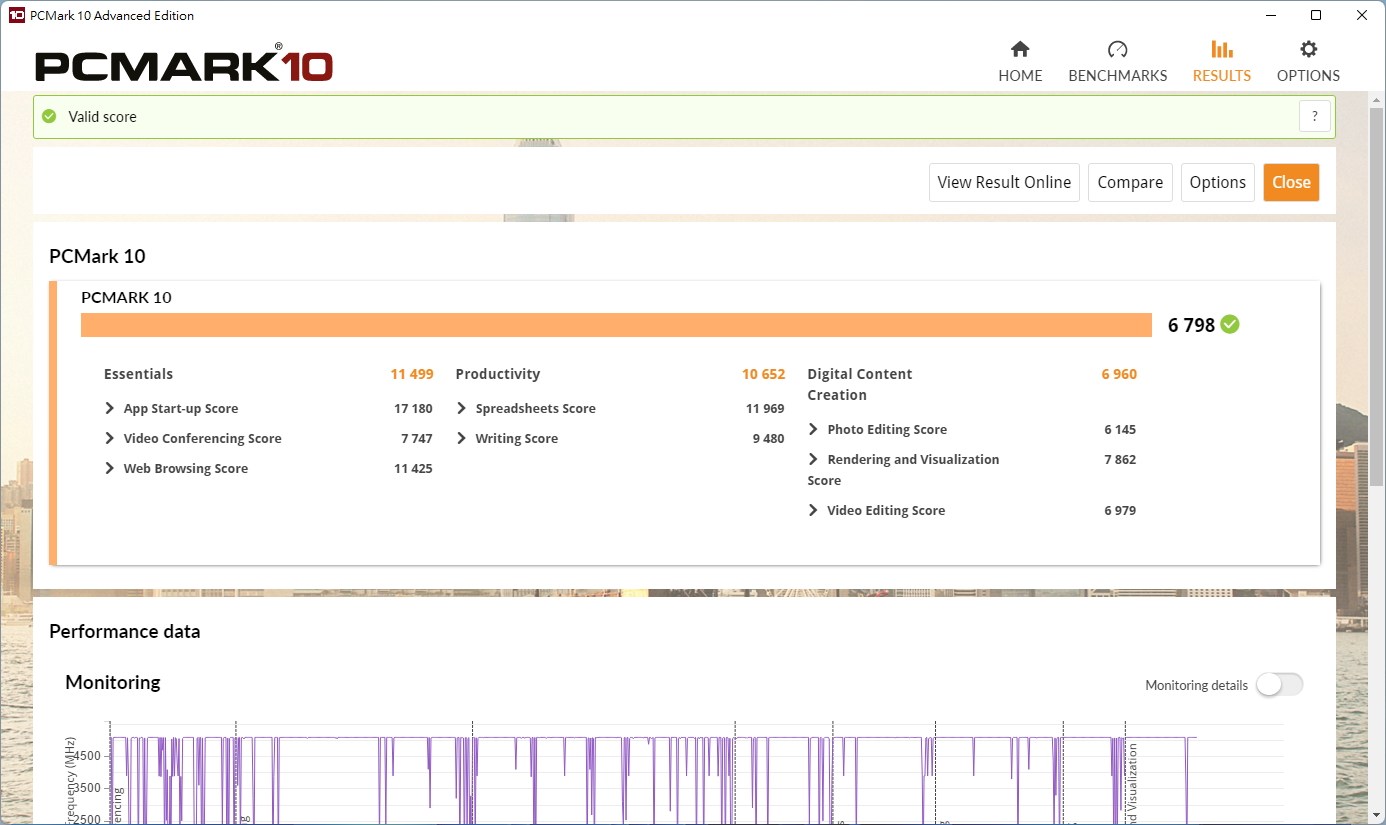
Task: Click the Productivity heading
Action: (497, 374)
